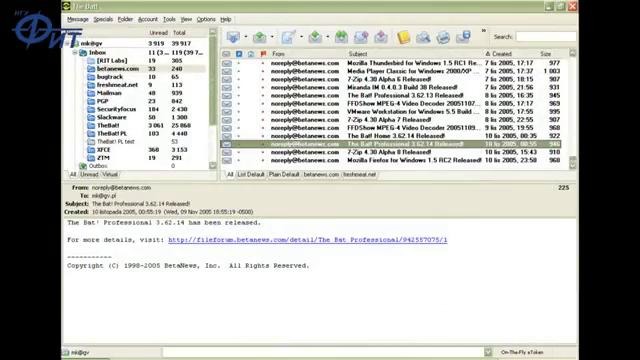Viewport: 640px width, 360px height.
Task: Click the Create new message toolbar icon
Action: [288, 37]
